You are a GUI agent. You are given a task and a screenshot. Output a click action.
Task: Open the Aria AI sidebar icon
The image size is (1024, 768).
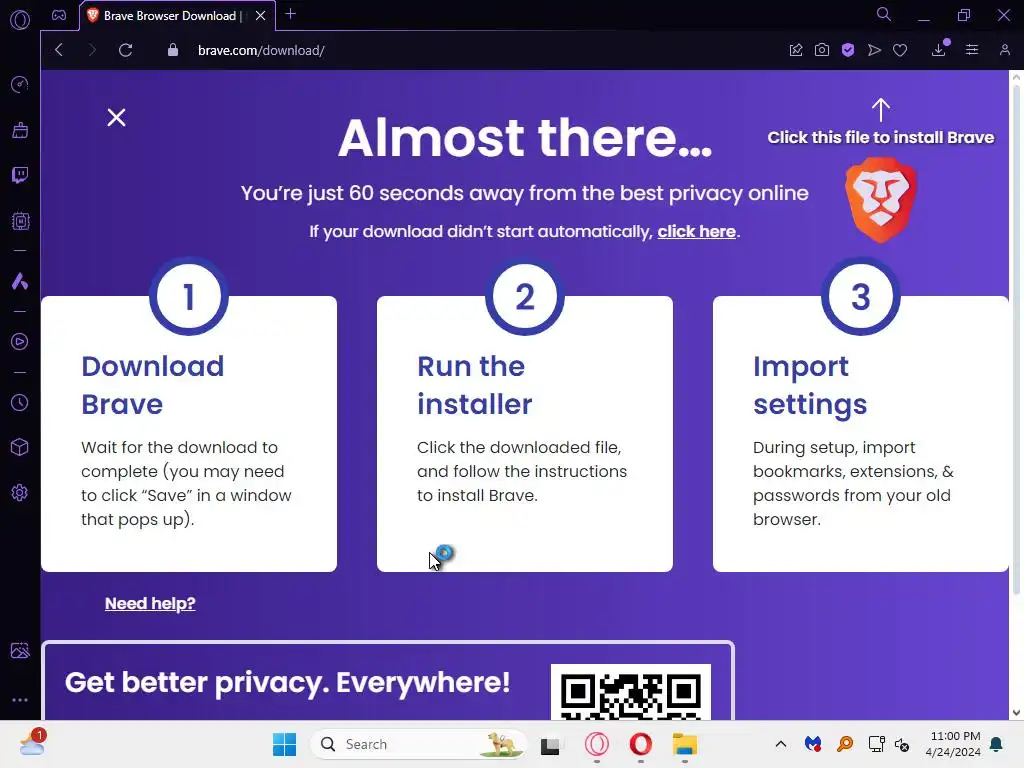click(20, 281)
